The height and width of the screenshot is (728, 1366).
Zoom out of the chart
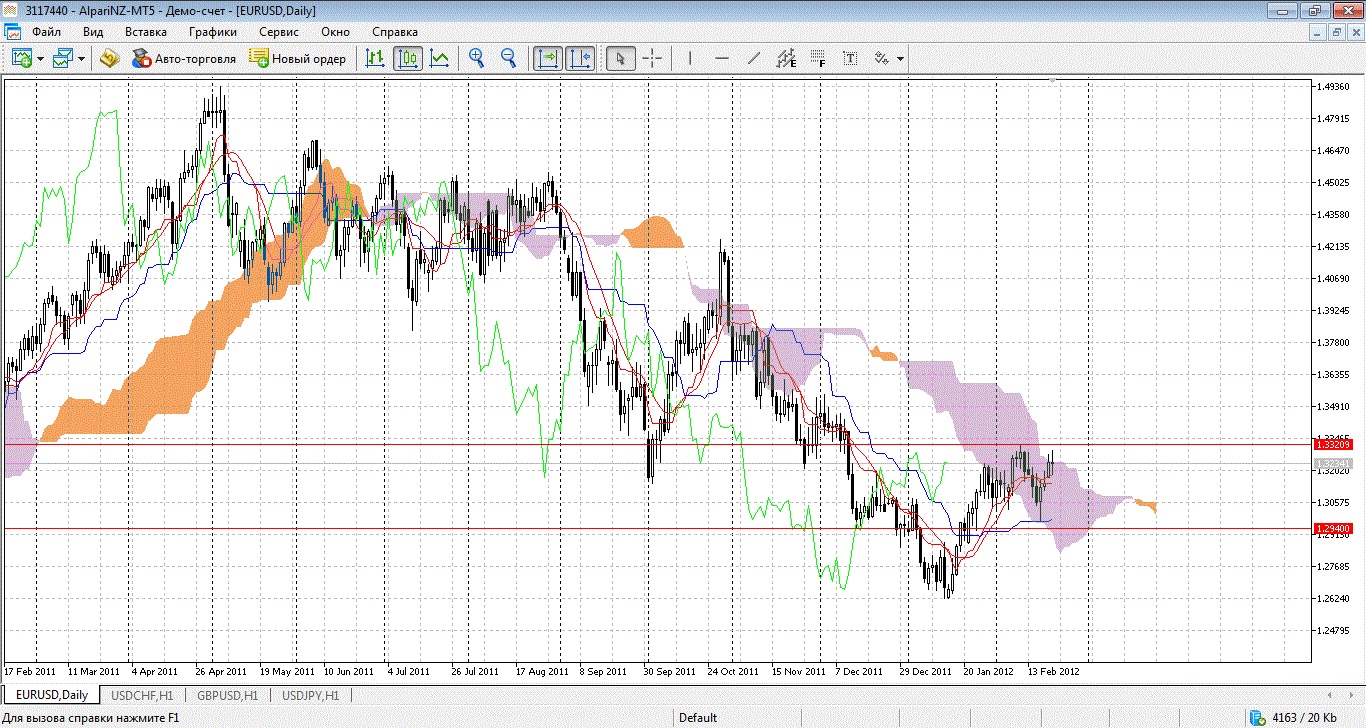point(508,58)
